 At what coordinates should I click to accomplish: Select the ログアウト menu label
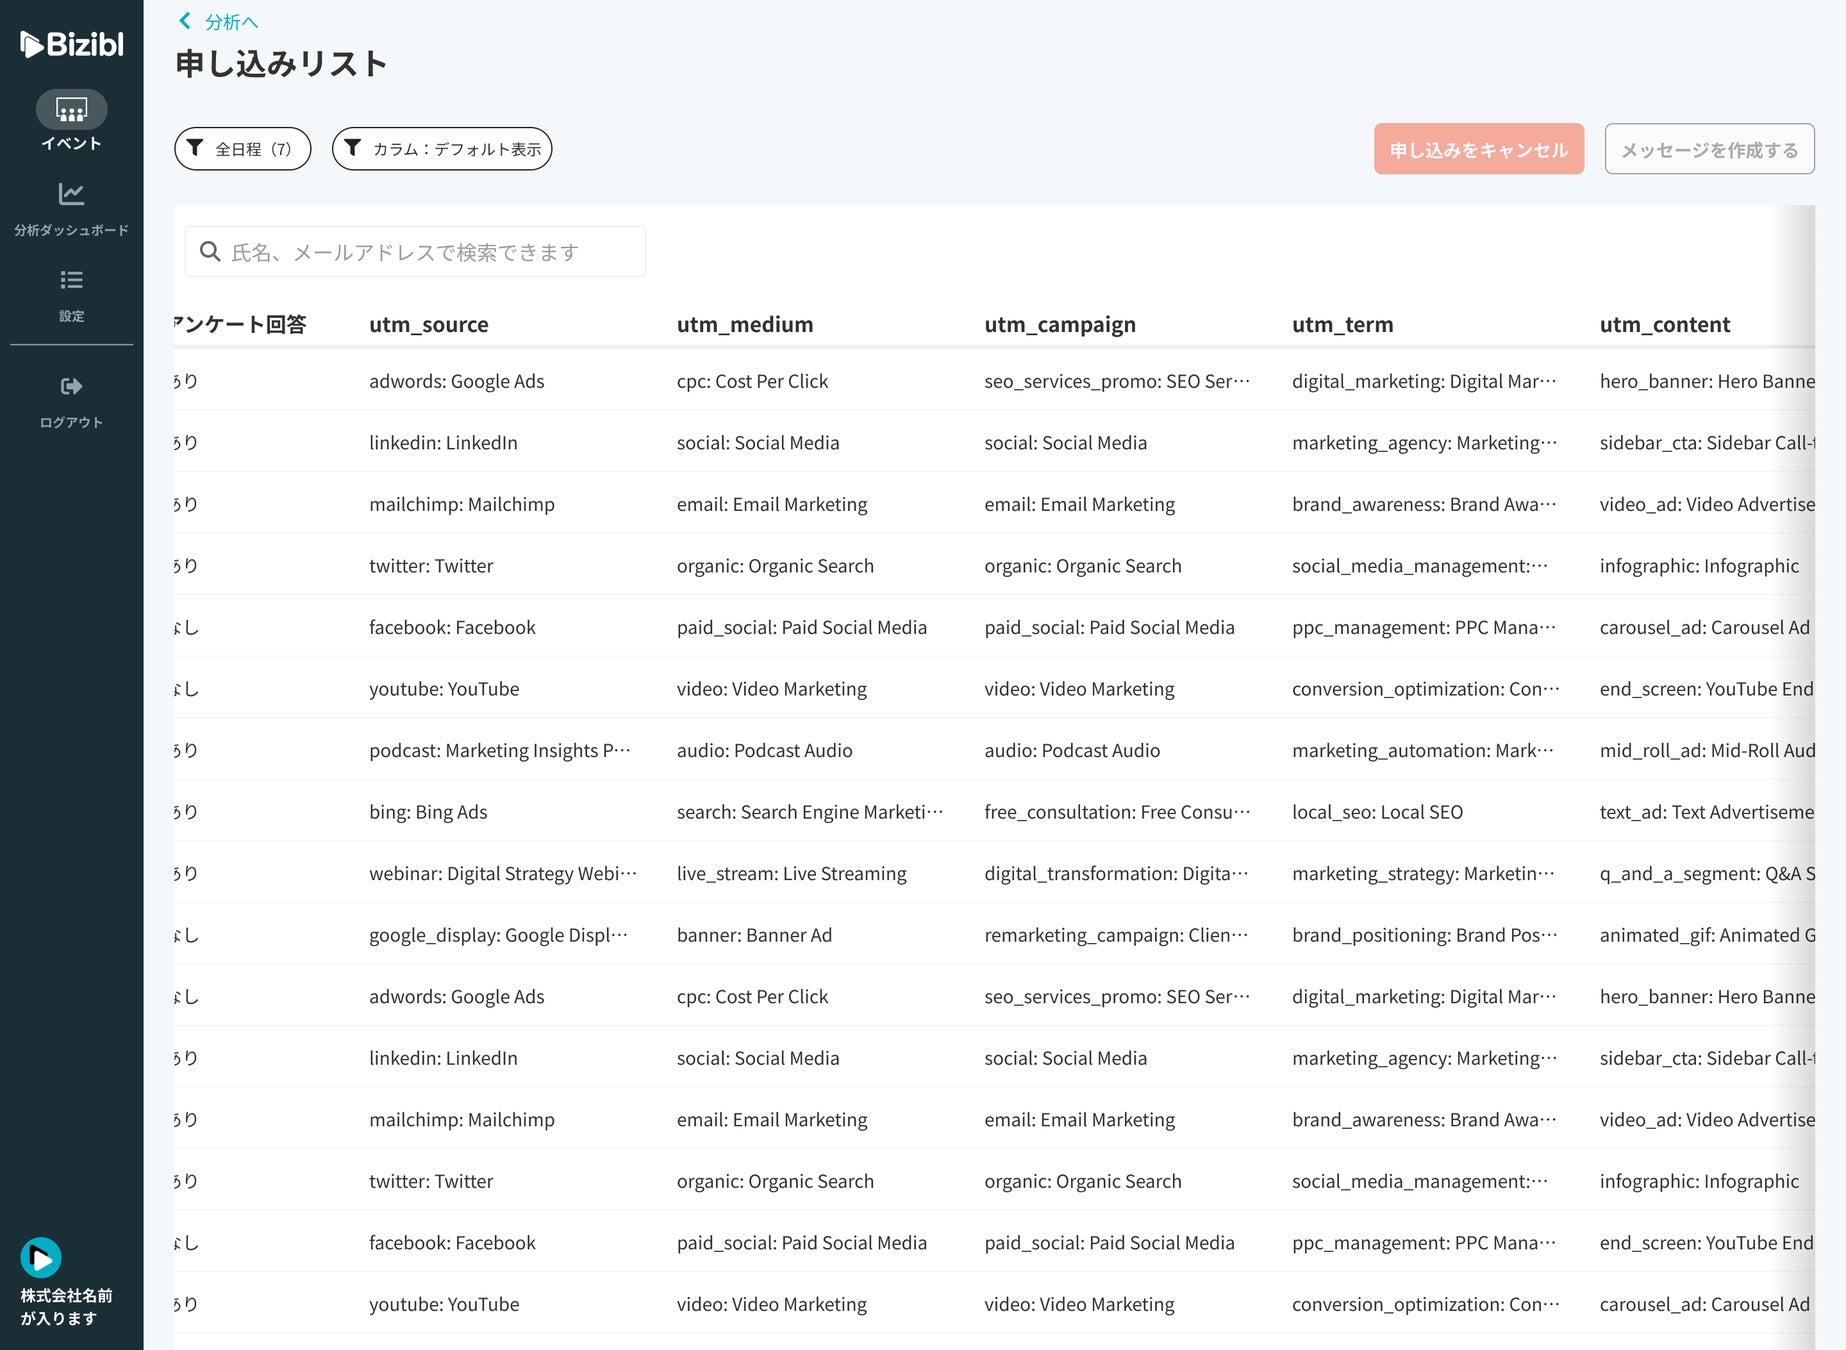click(71, 422)
